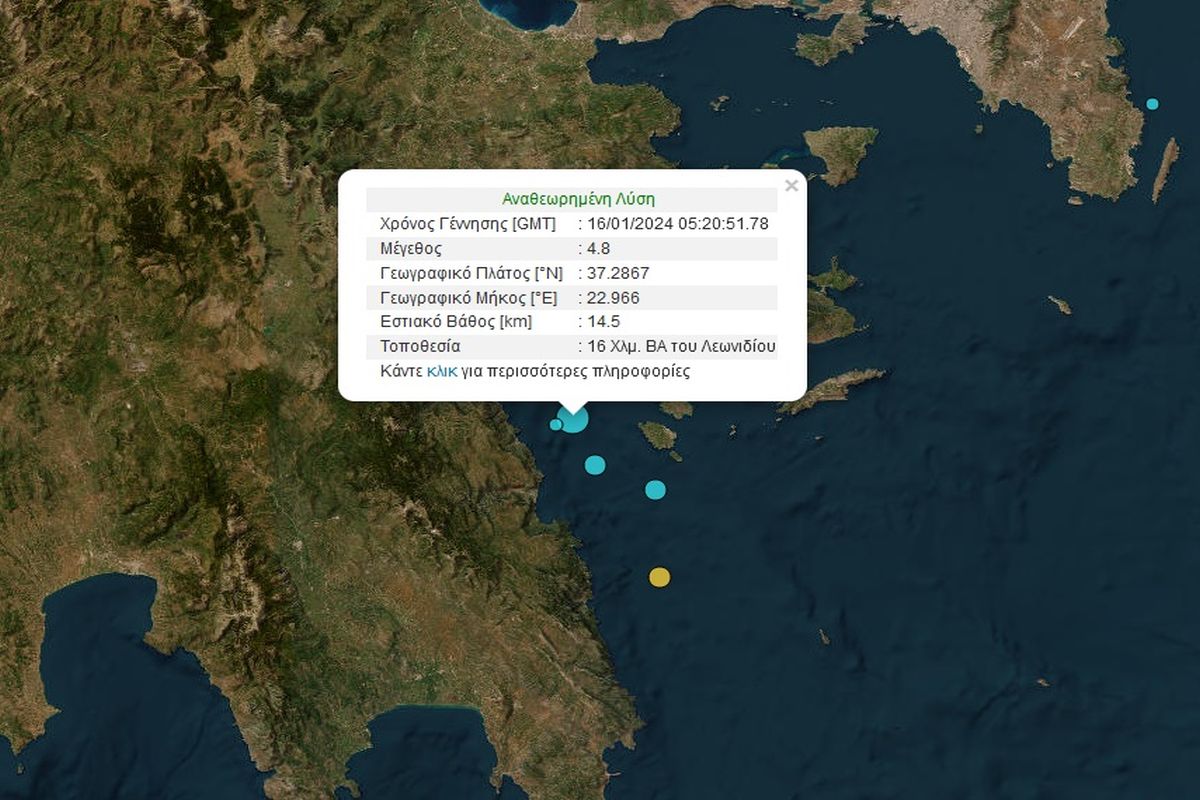This screenshot has height=800, width=1200.
Task: Close the earthquake info popup
Action: [791, 186]
